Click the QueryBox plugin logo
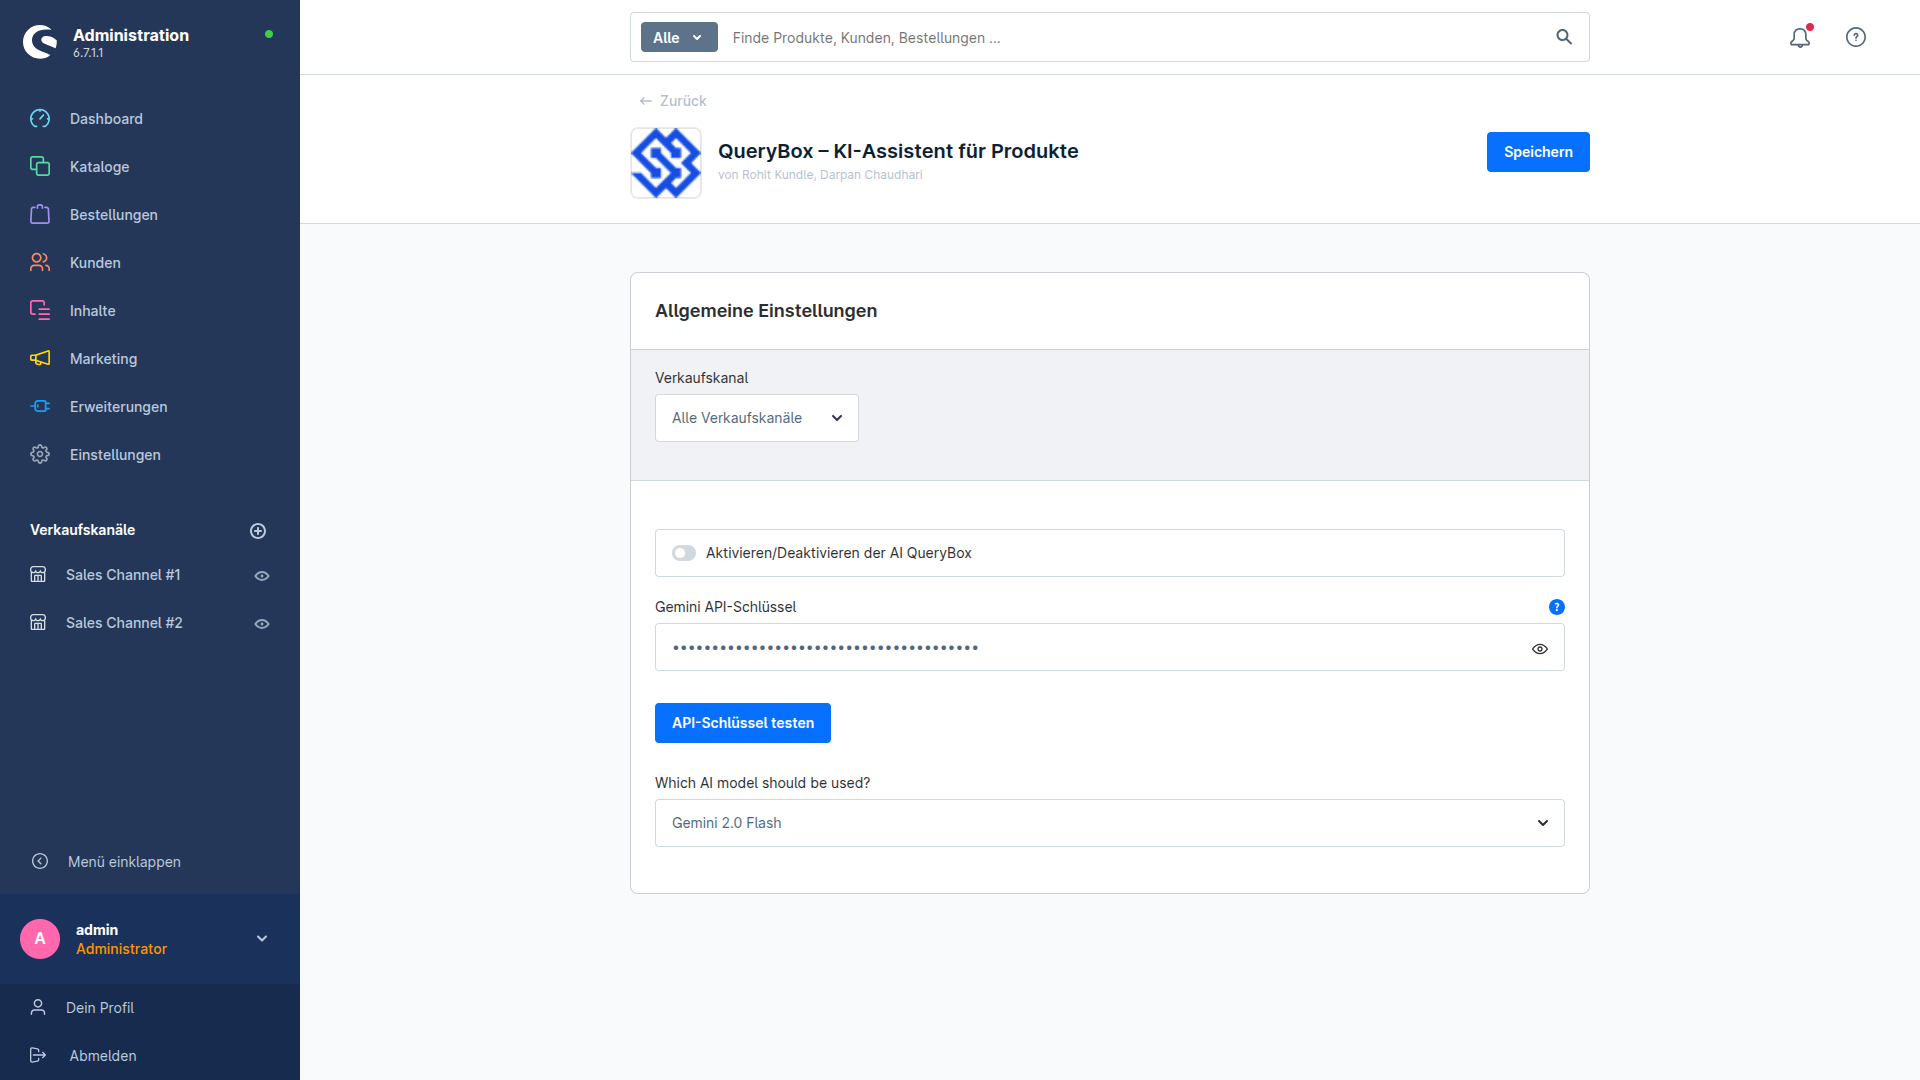 point(666,163)
